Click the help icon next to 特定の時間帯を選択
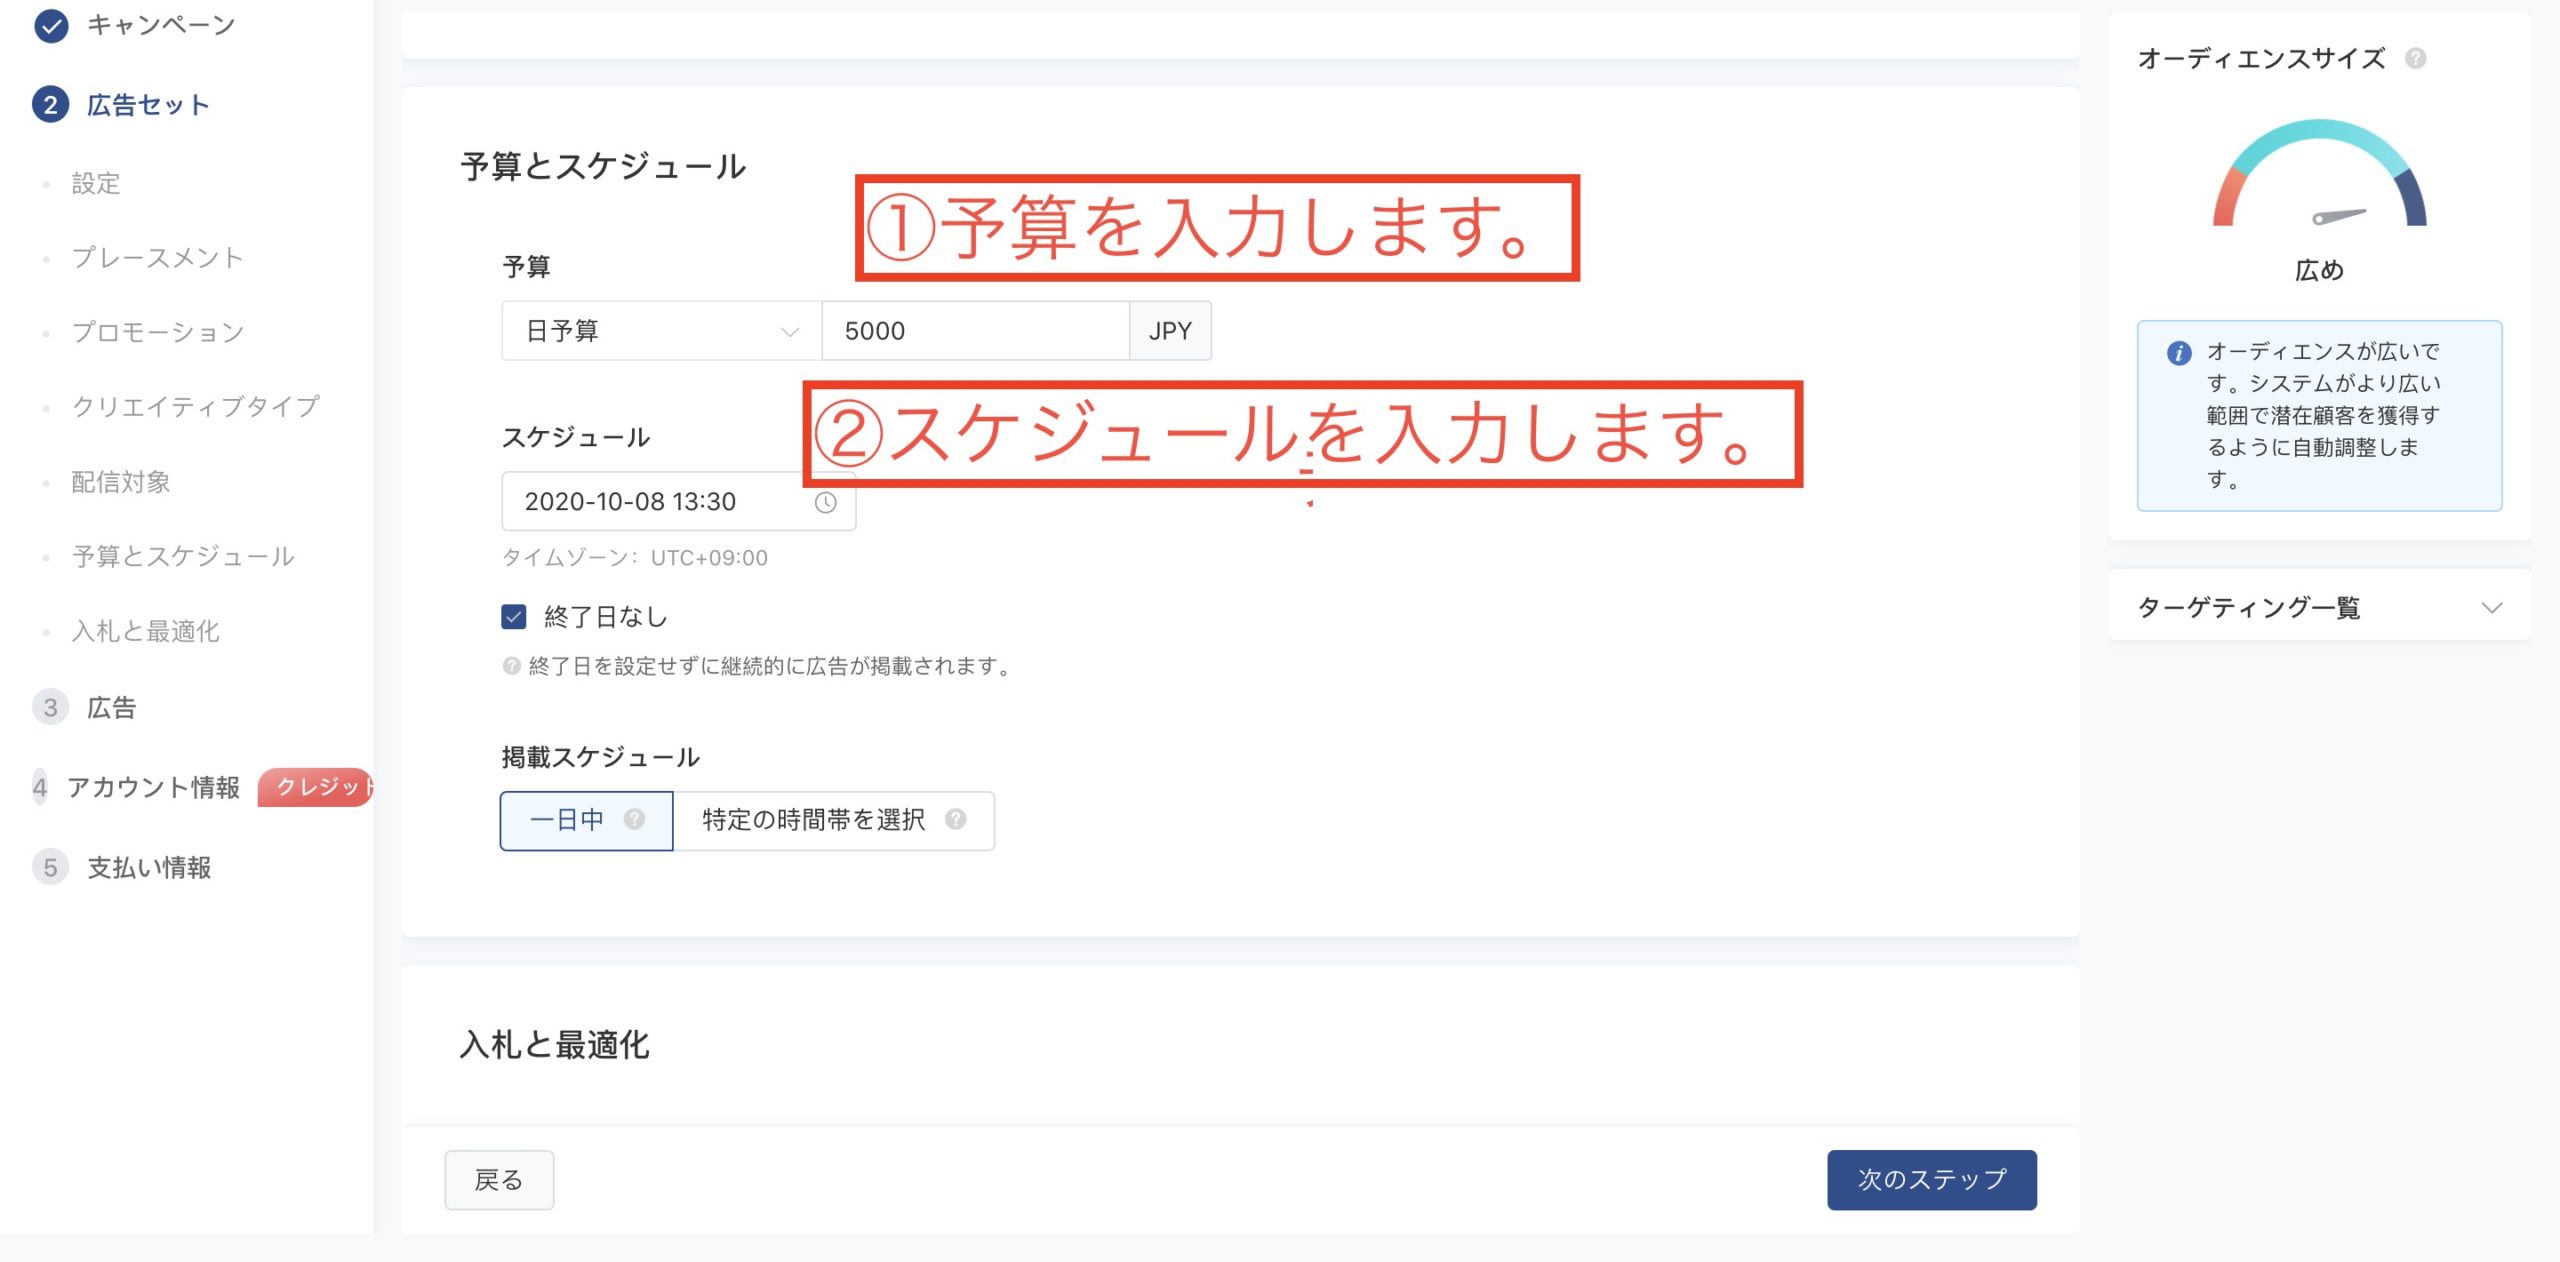Image resolution: width=2560 pixels, height=1262 pixels. click(959, 820)
